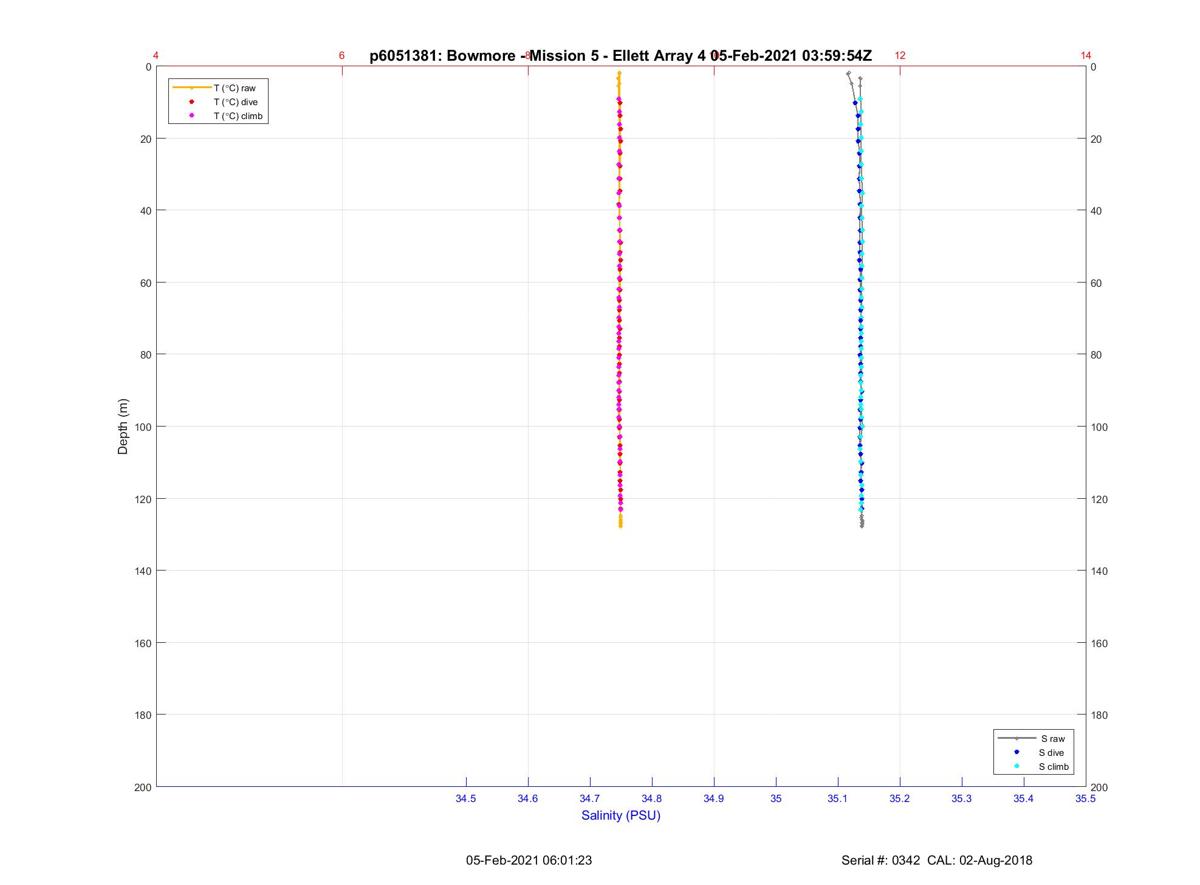Viewport: 1200px width, 885px height.
Task: Select the 'T (°C) raw' legend label
Action: pos(234,88)
